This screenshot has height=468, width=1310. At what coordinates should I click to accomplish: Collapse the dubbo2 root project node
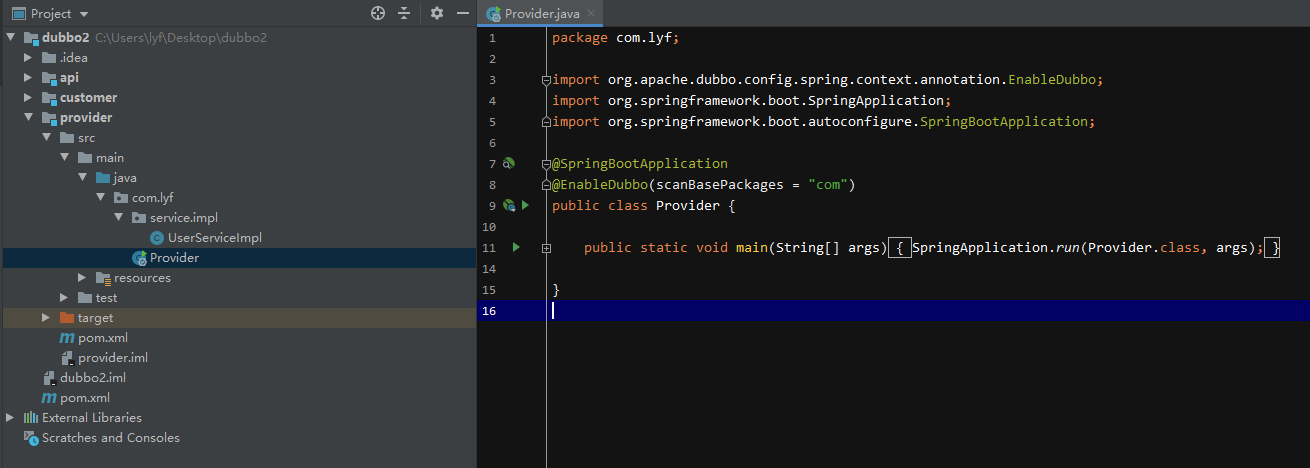[11, 38]
